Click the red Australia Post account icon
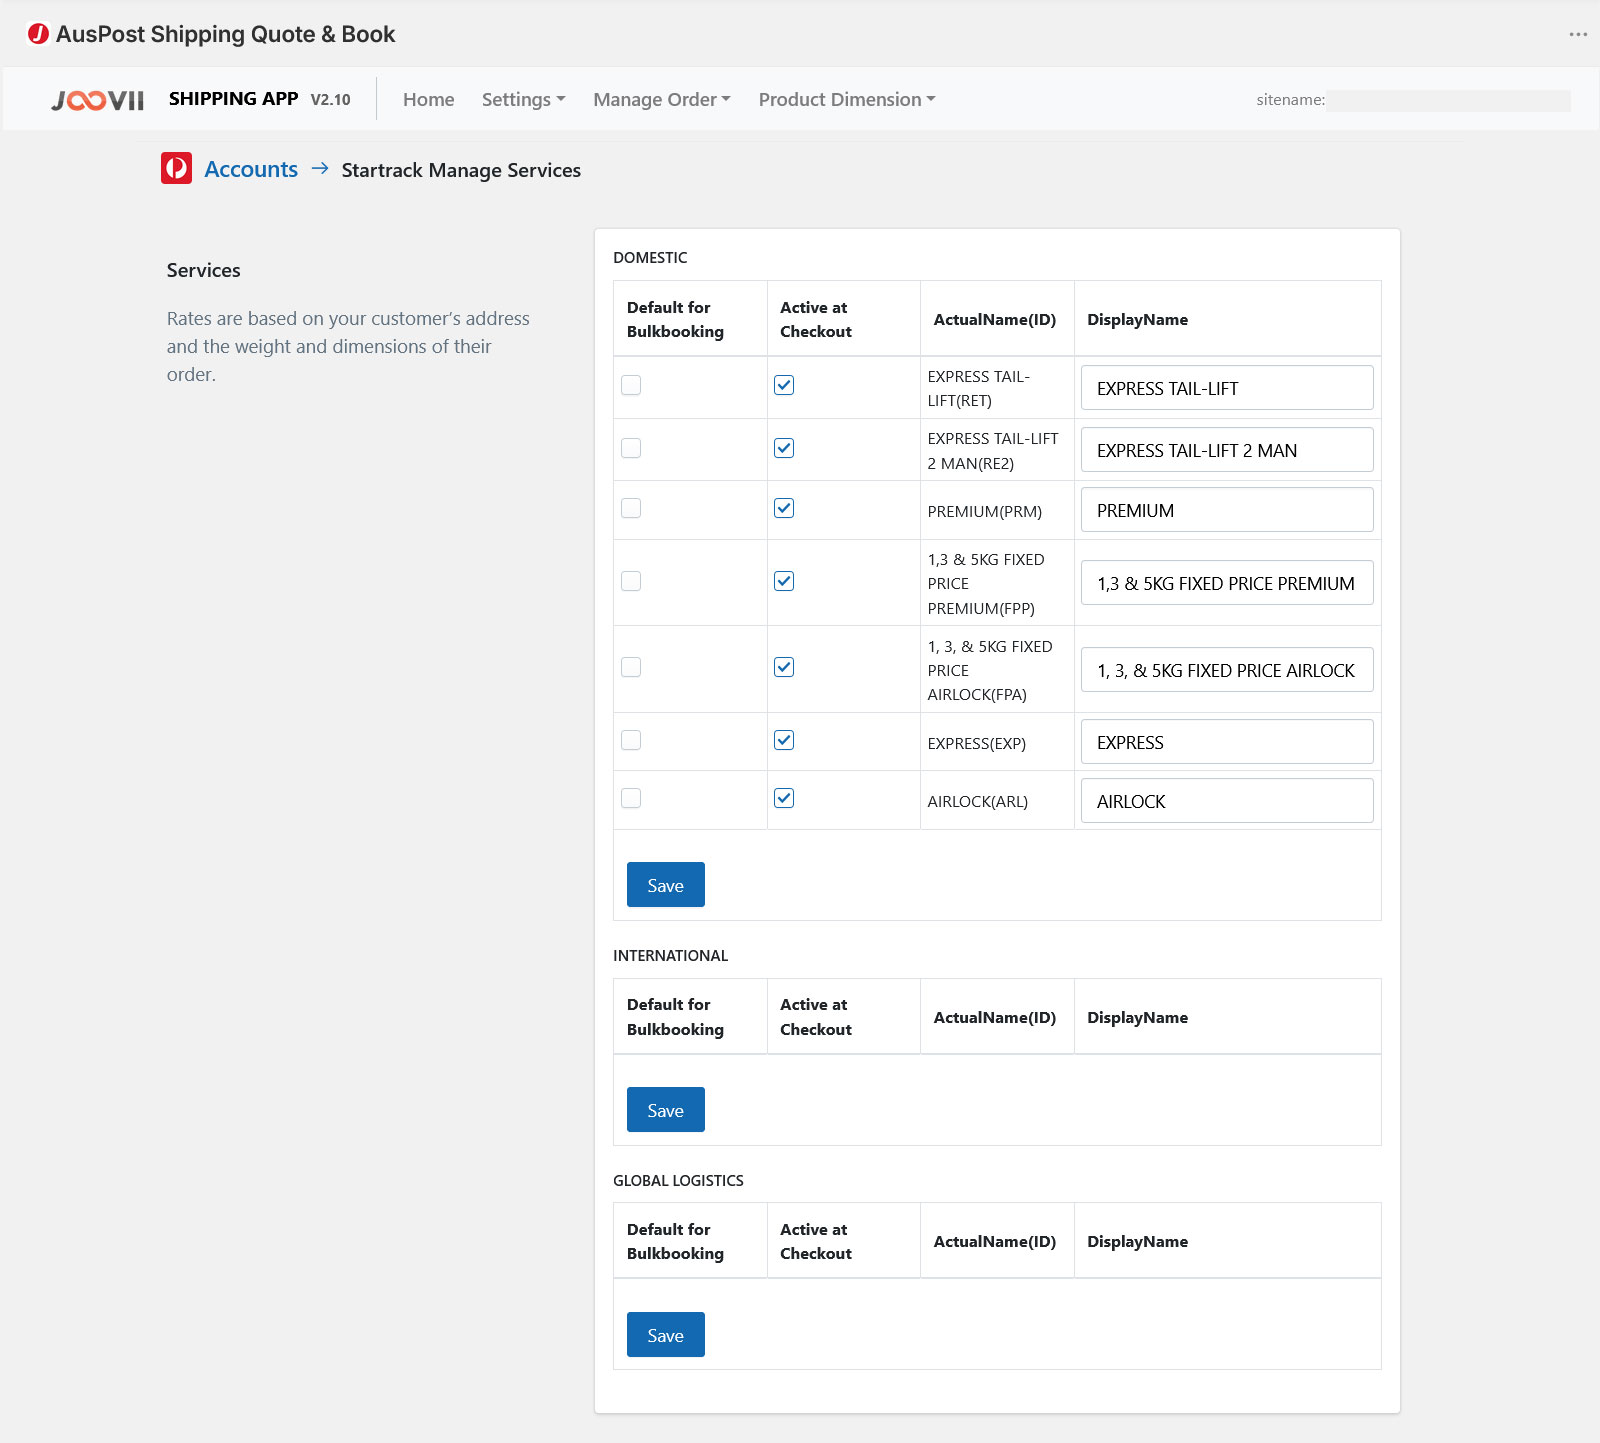This screenshot has height=1443, width=1600. 176,168
